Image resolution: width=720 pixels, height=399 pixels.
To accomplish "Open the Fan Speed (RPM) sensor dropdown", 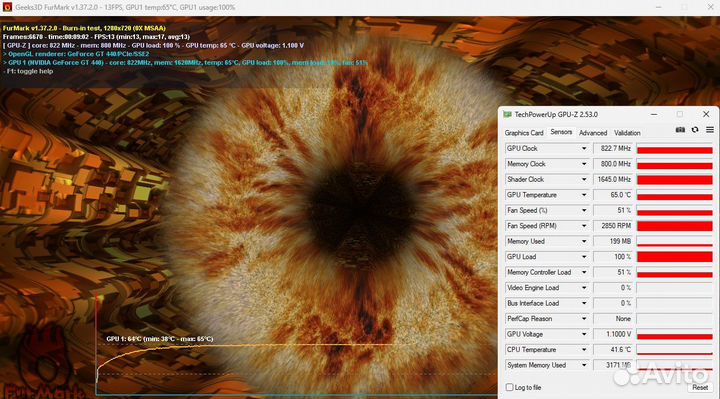I will (584, 226).
